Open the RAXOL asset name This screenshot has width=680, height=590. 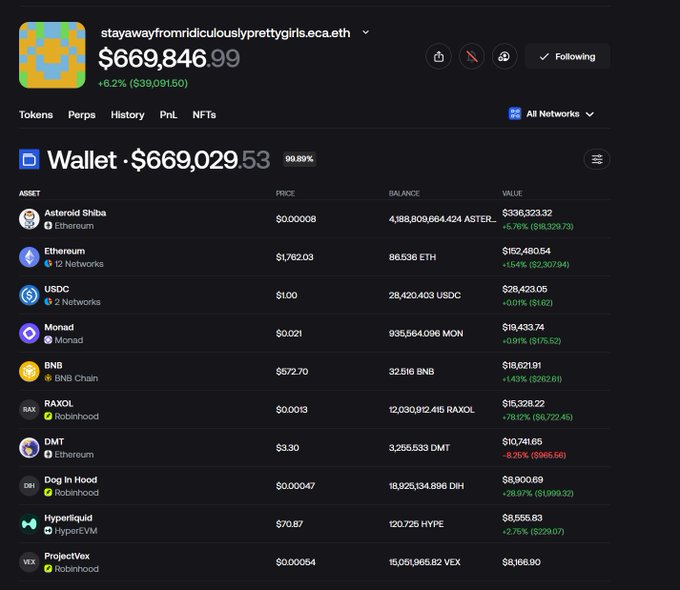(x=59, y=404)
